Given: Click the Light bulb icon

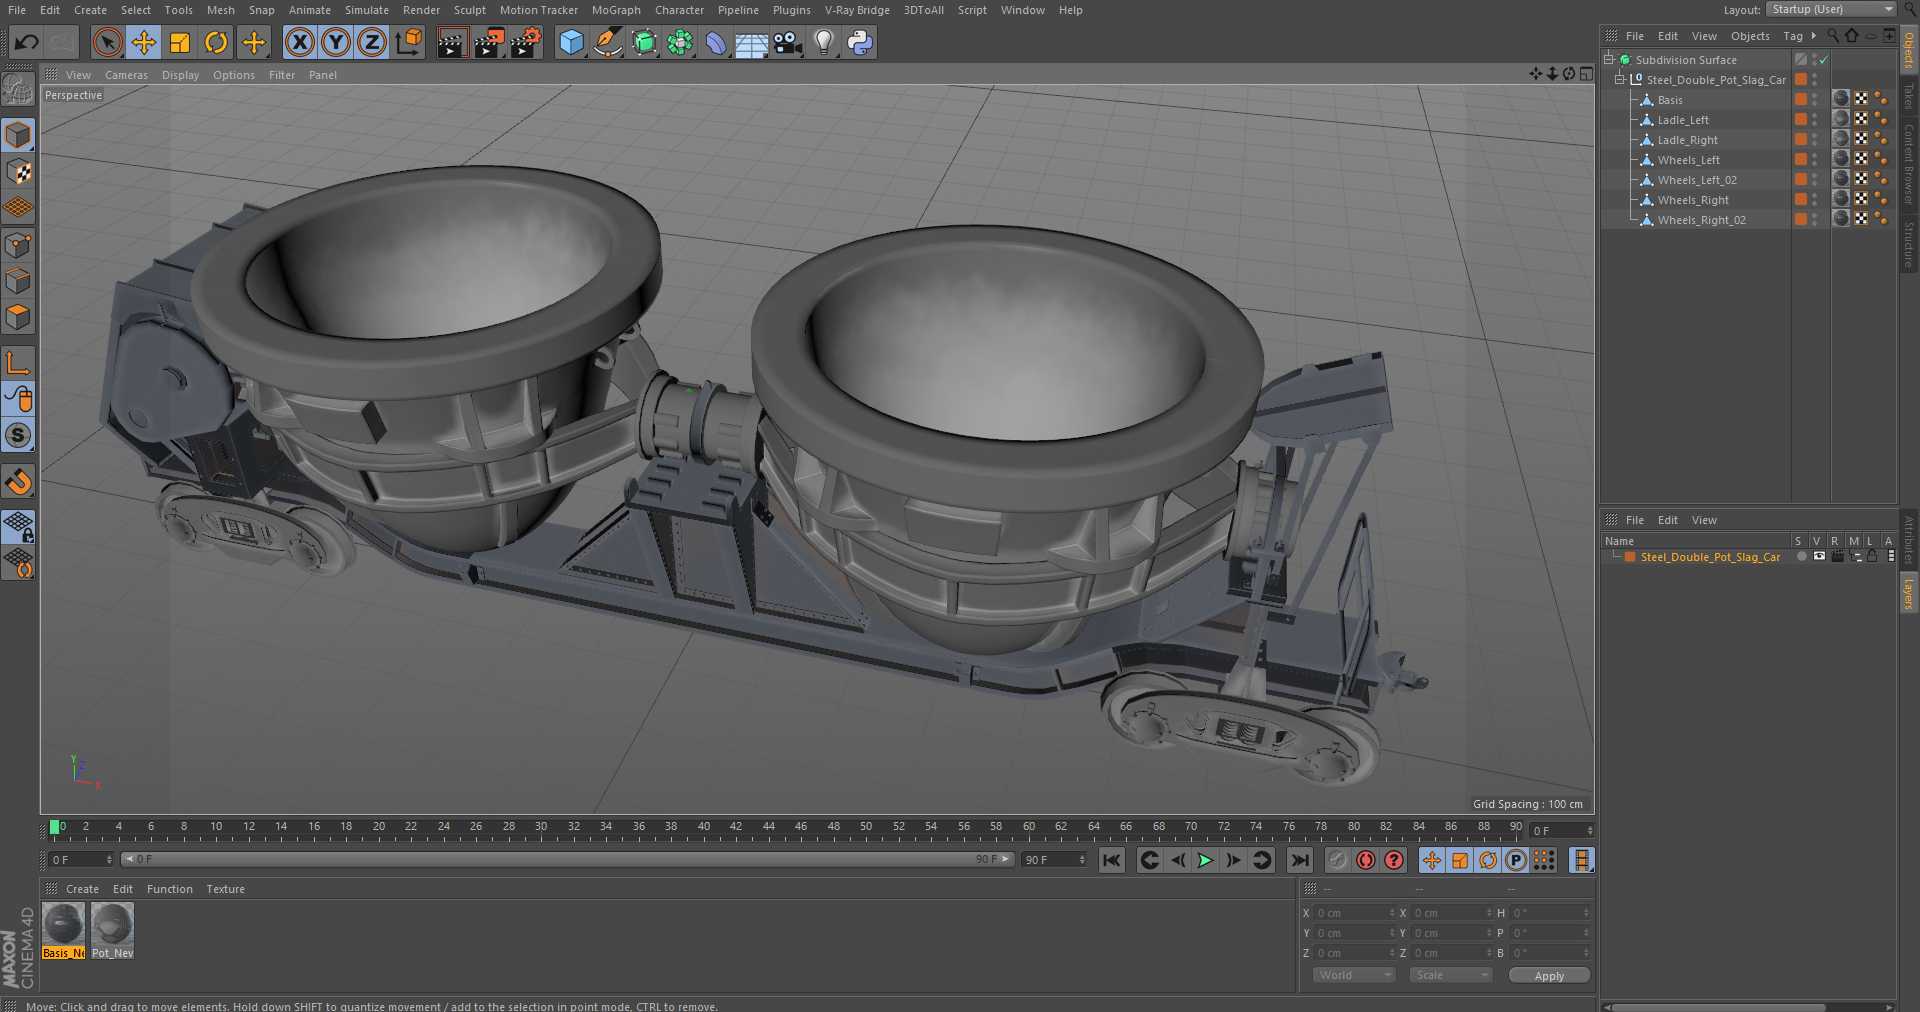Looking at the screenshot, I should [823, 42].
